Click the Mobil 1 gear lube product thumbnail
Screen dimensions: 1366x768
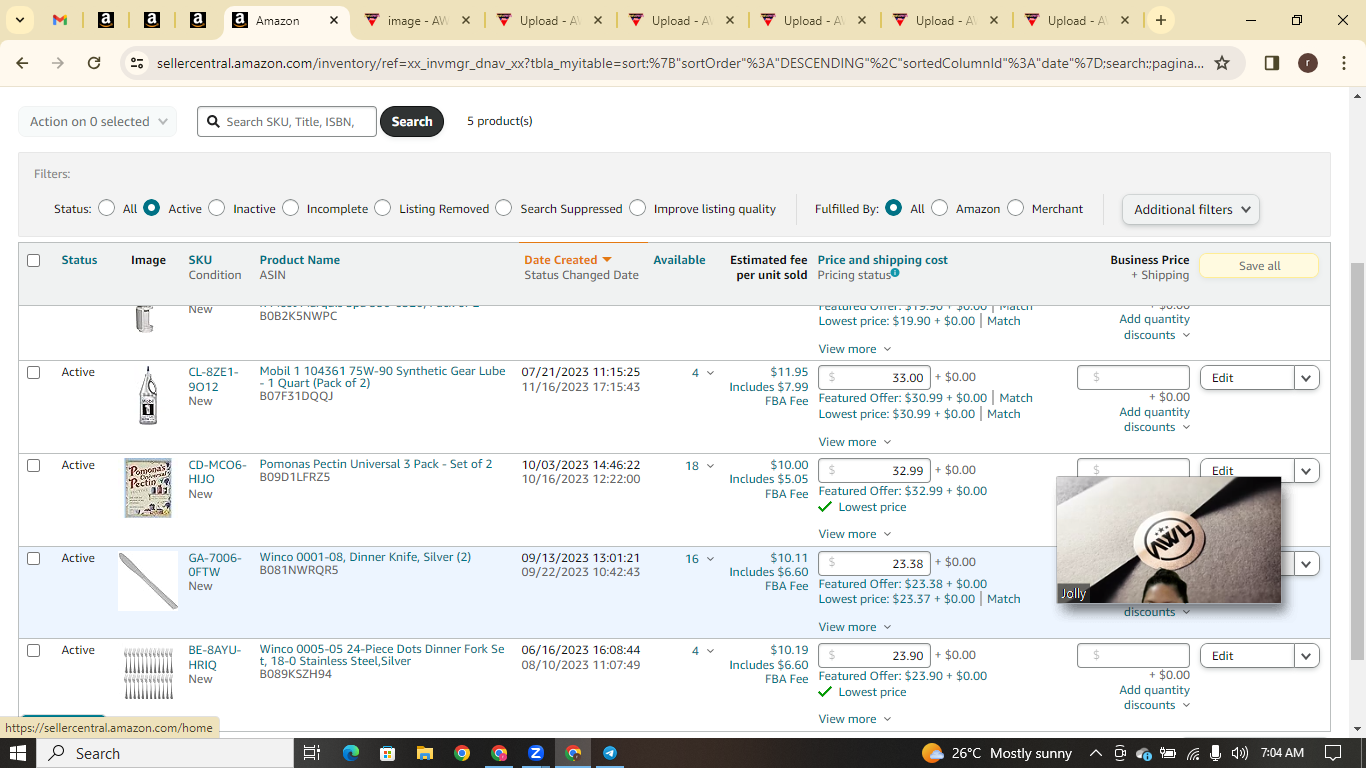[147, 395]
